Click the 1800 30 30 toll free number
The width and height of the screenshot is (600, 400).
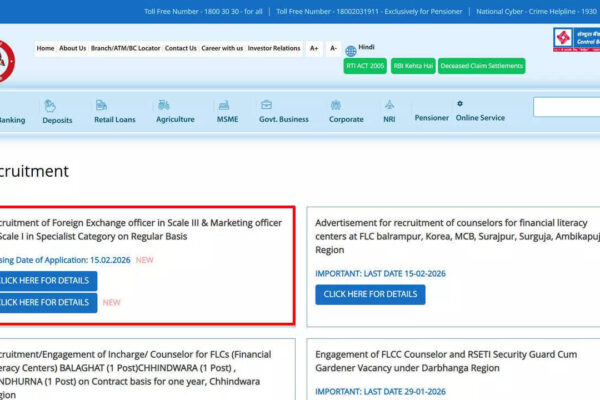pyautogui.click(x=203, y=11)
